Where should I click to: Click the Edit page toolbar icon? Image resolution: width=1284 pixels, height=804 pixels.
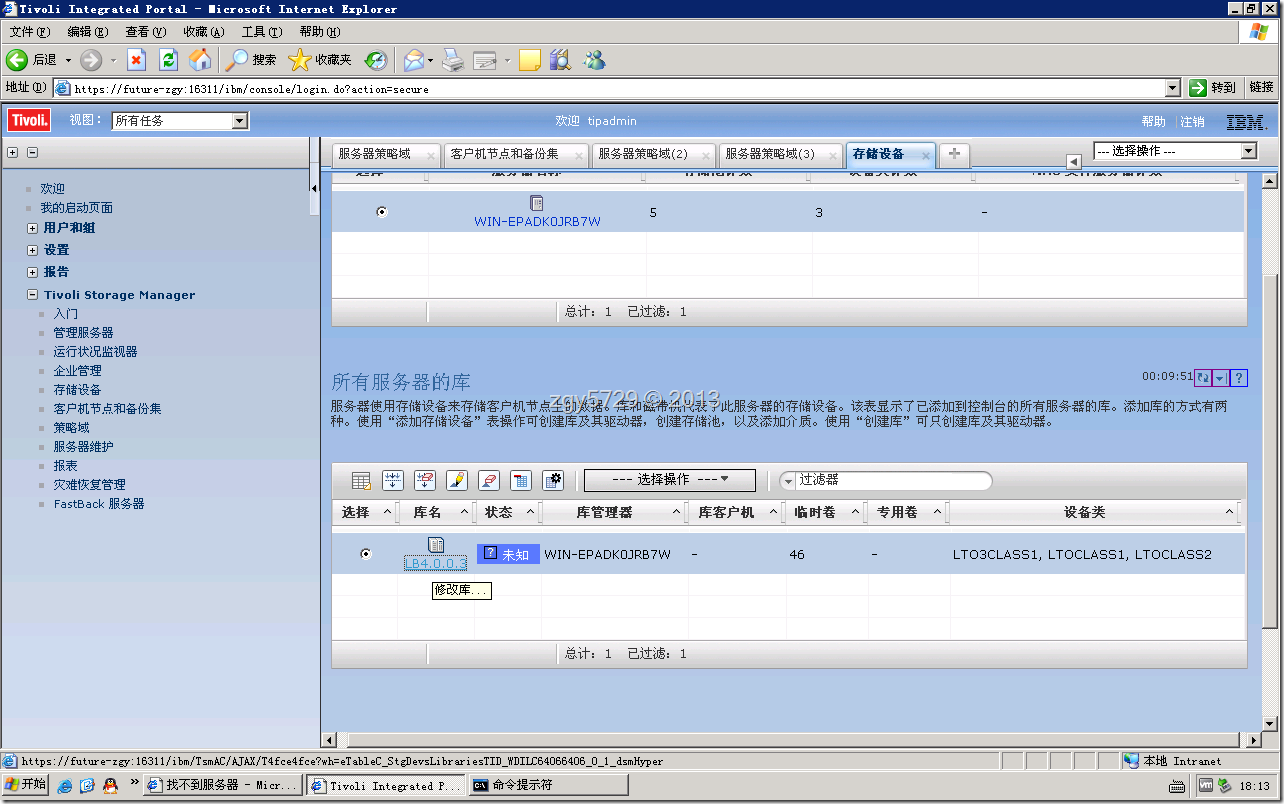pos(485,60)
